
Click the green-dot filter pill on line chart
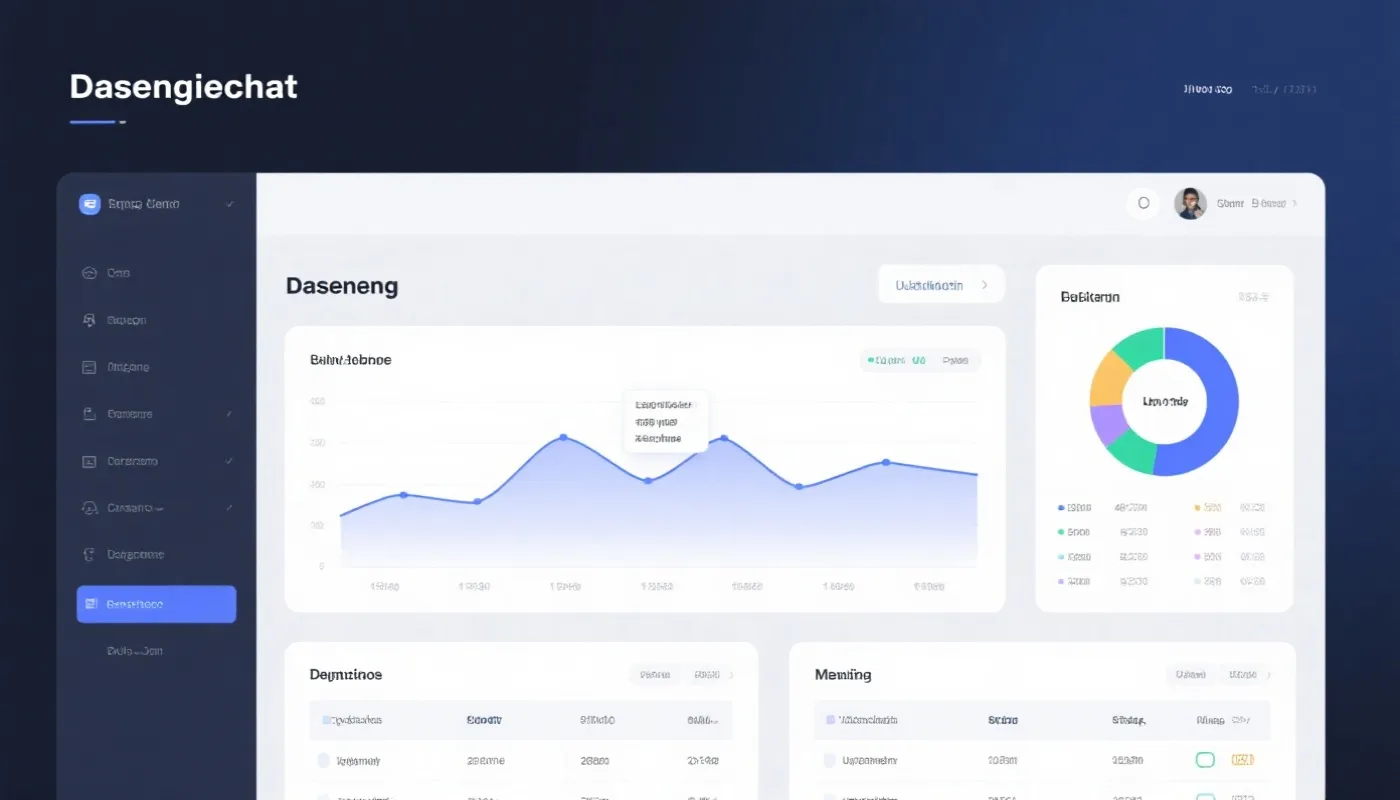tap(897, 360)
